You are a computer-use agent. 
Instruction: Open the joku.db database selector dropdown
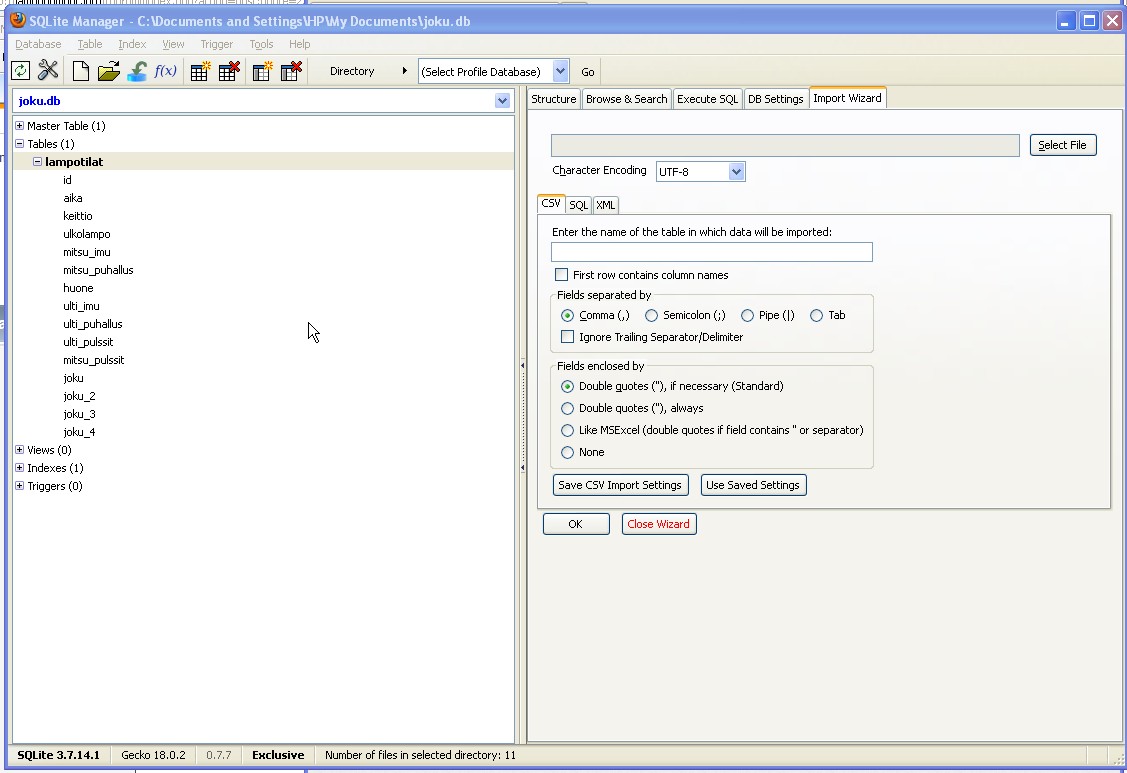502,101
